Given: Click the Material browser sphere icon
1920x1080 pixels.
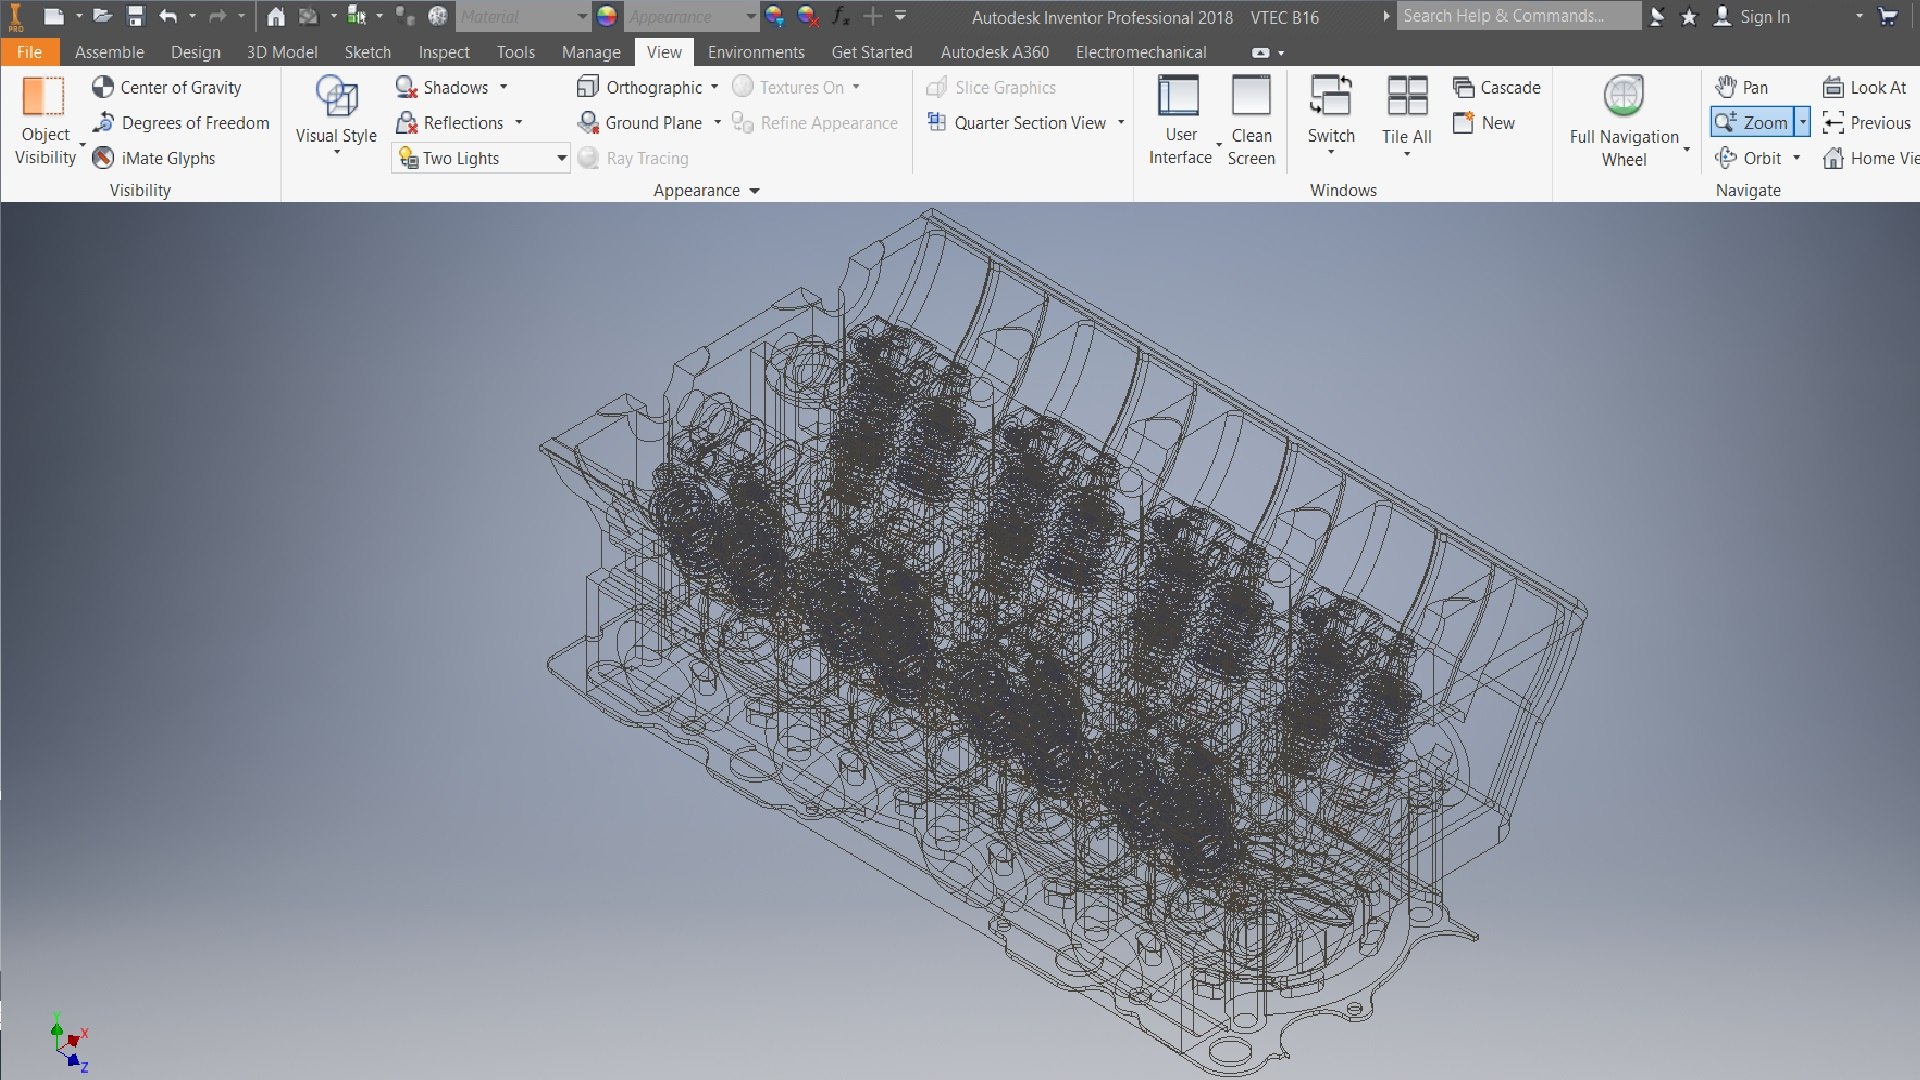Looking at the screenshot, I should click(437, 16).
